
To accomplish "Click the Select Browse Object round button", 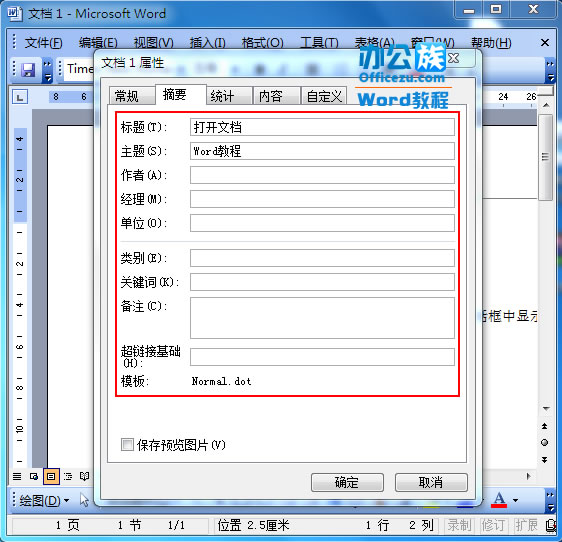I will click(544, 443).
